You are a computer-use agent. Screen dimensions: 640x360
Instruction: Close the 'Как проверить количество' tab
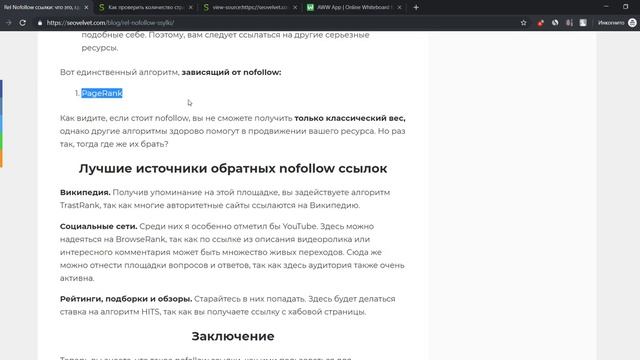click(x=191, y=7)
